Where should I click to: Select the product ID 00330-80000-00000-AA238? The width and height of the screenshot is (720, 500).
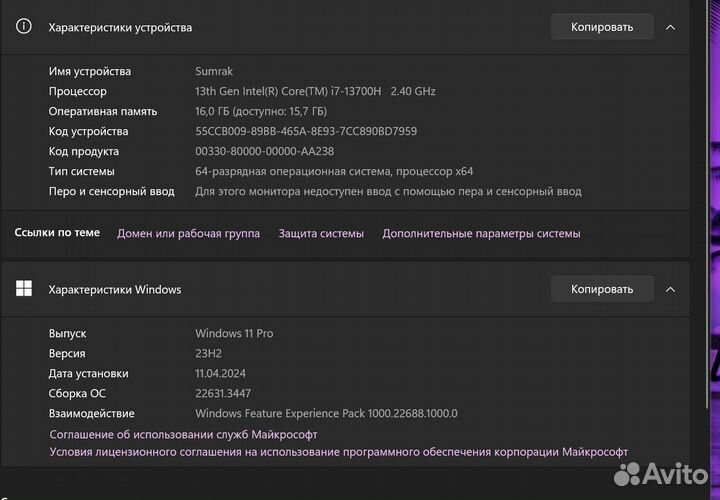(264, 151)
